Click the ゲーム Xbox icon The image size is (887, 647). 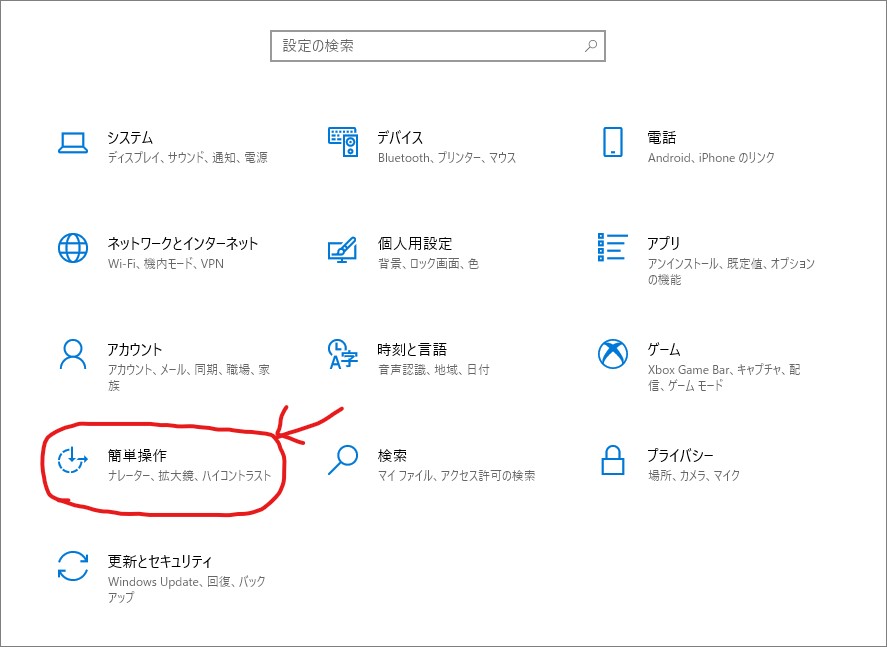click(x=613, y=354)
